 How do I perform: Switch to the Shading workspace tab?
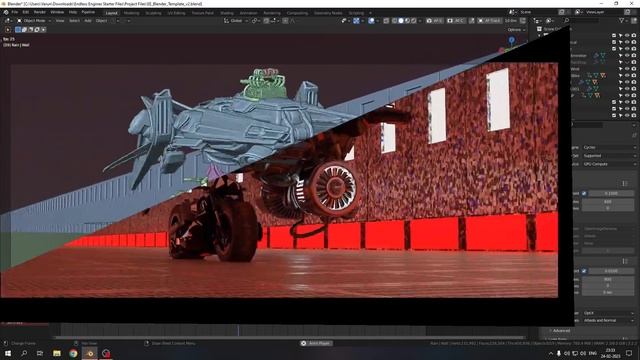(227, 13)
